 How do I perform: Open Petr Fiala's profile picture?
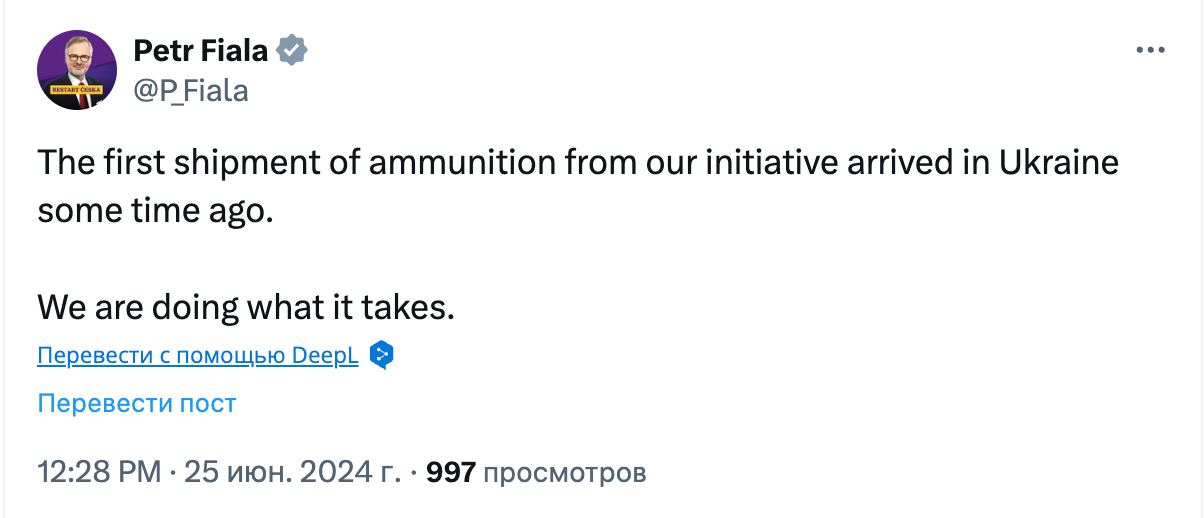tap(77, 70)
